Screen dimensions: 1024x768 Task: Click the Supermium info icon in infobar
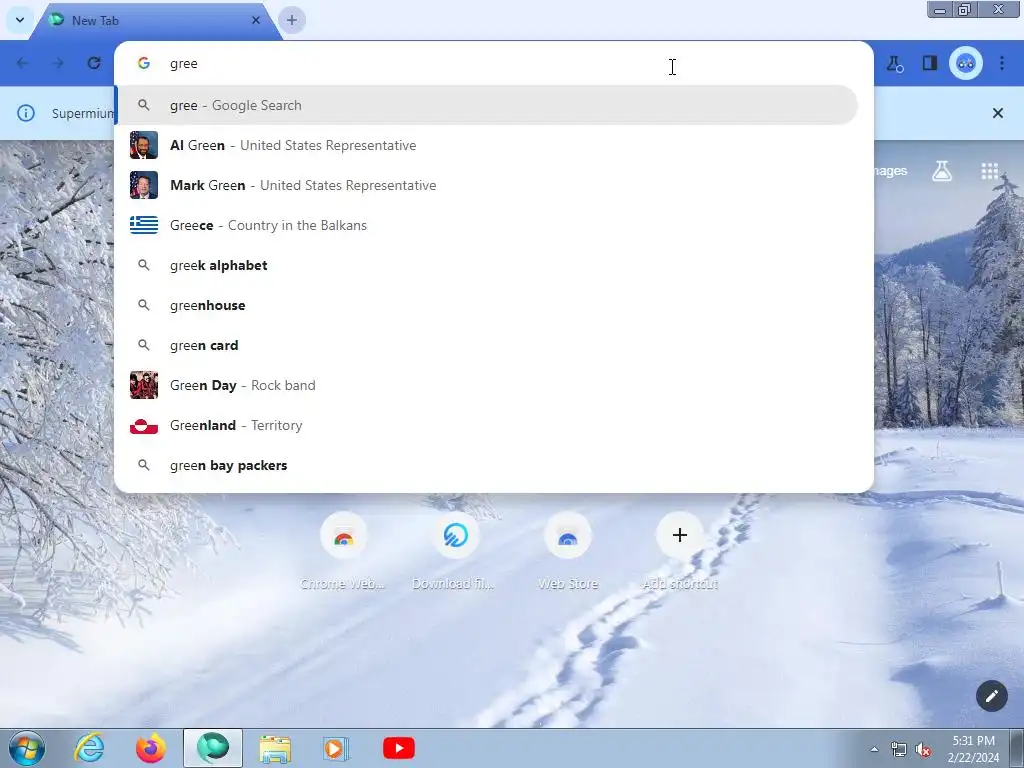click(25, 113)
